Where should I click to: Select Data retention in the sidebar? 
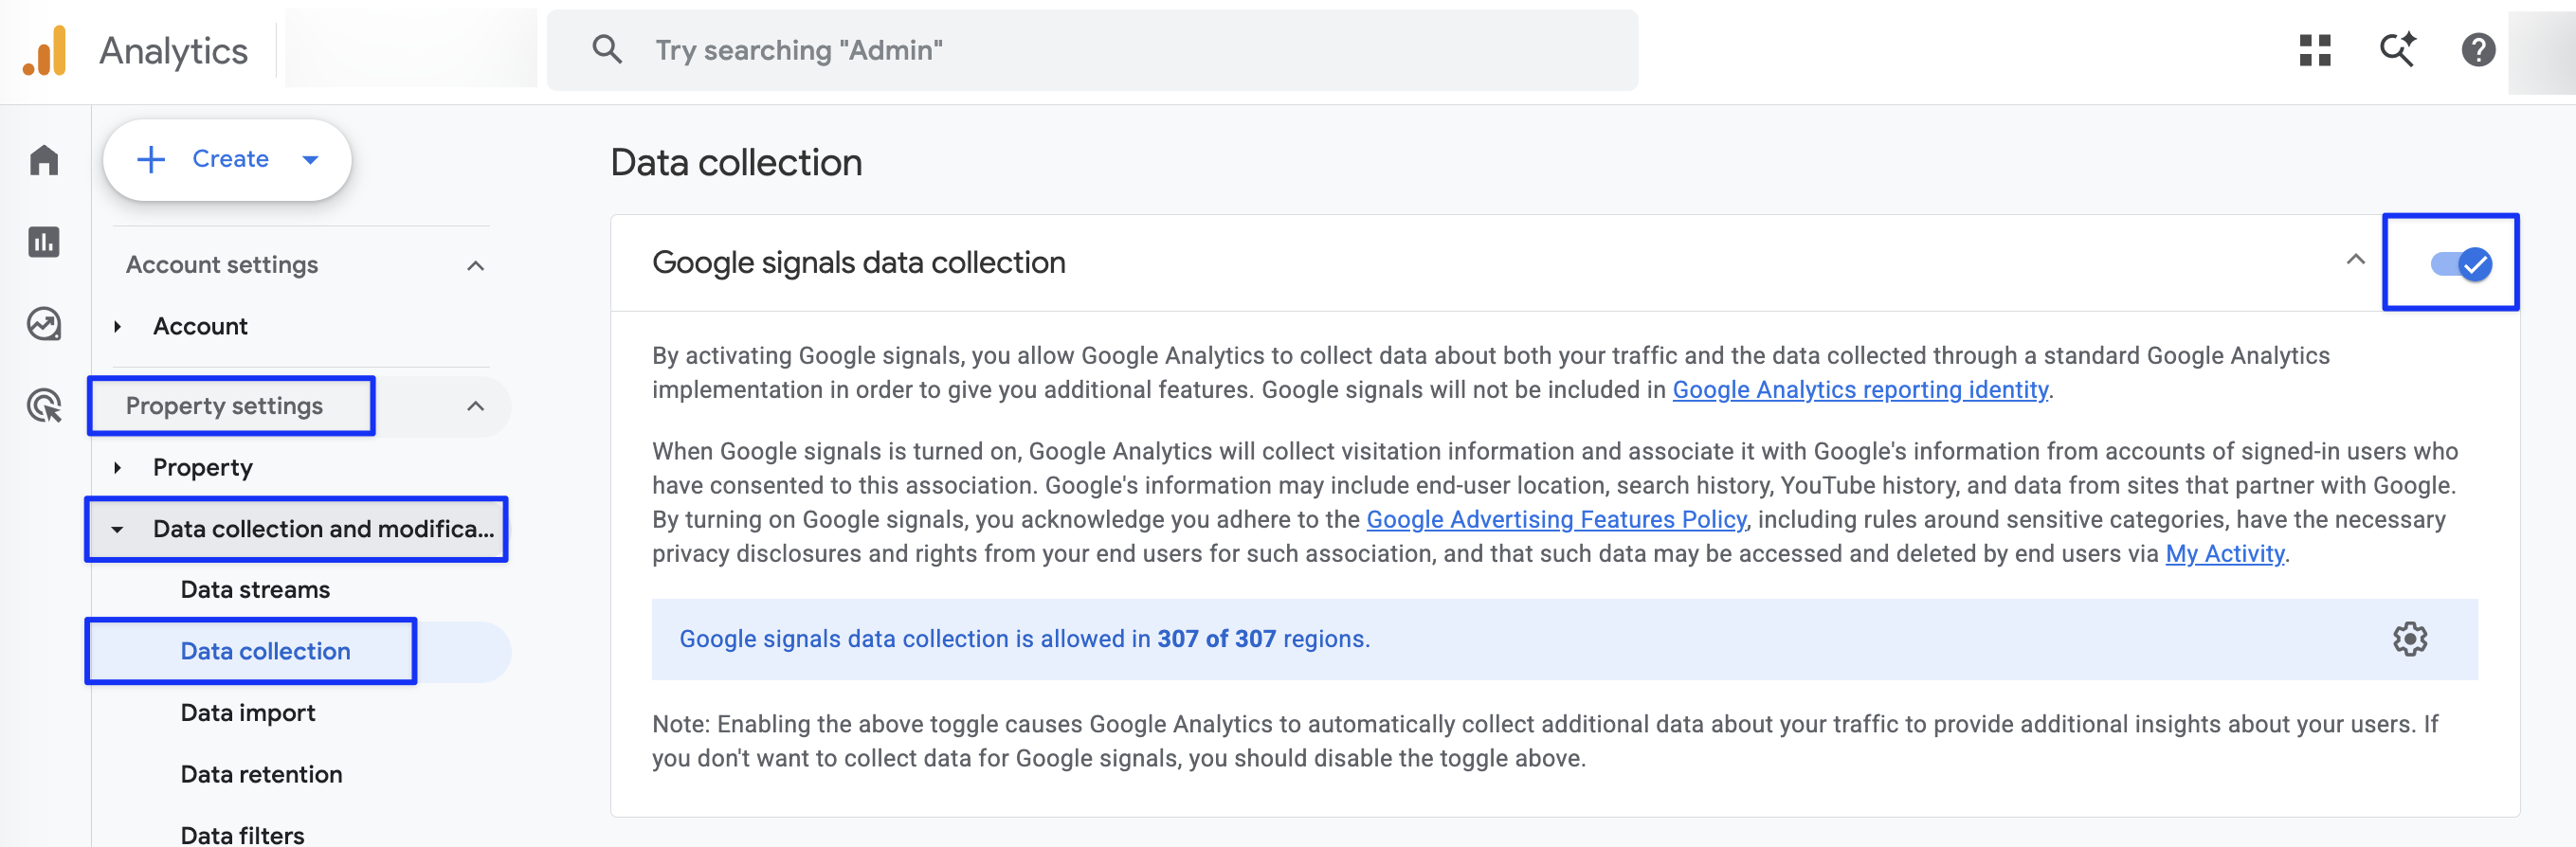point(261,775)
